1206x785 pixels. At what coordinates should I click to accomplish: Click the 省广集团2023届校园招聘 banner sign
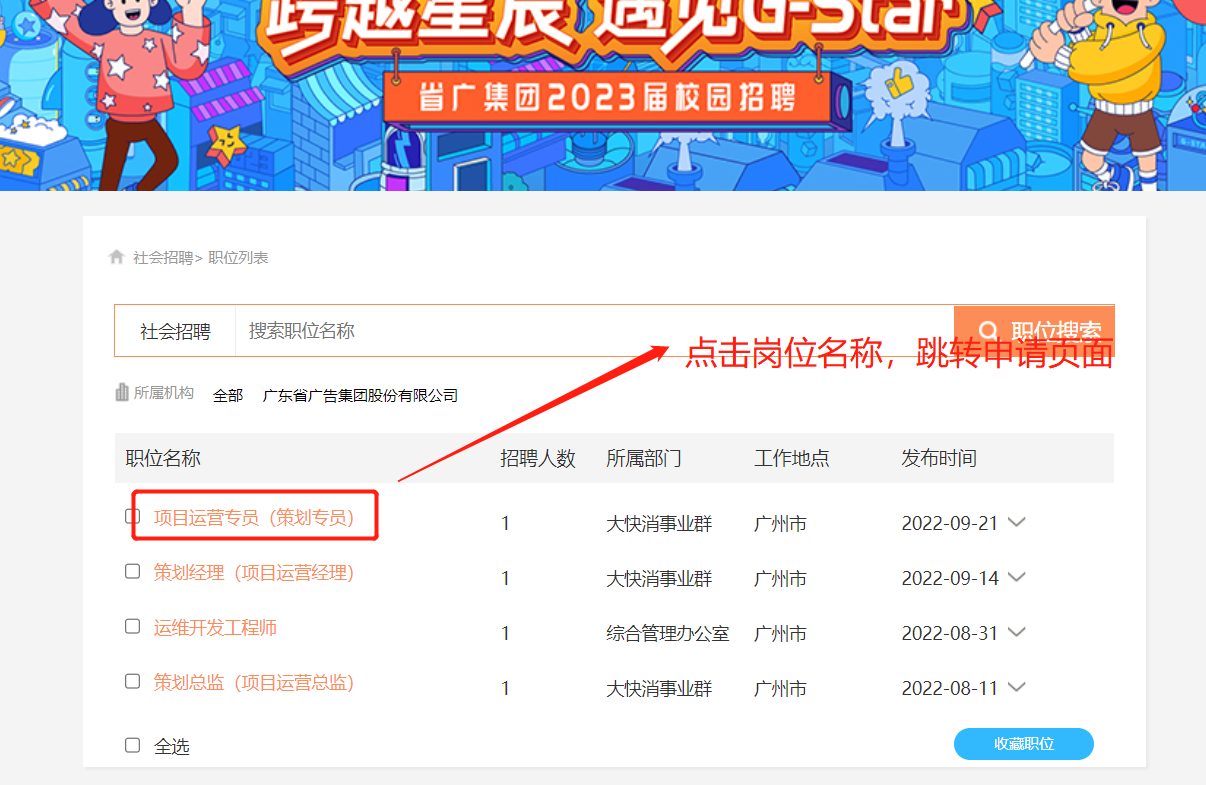pos(608,98)
